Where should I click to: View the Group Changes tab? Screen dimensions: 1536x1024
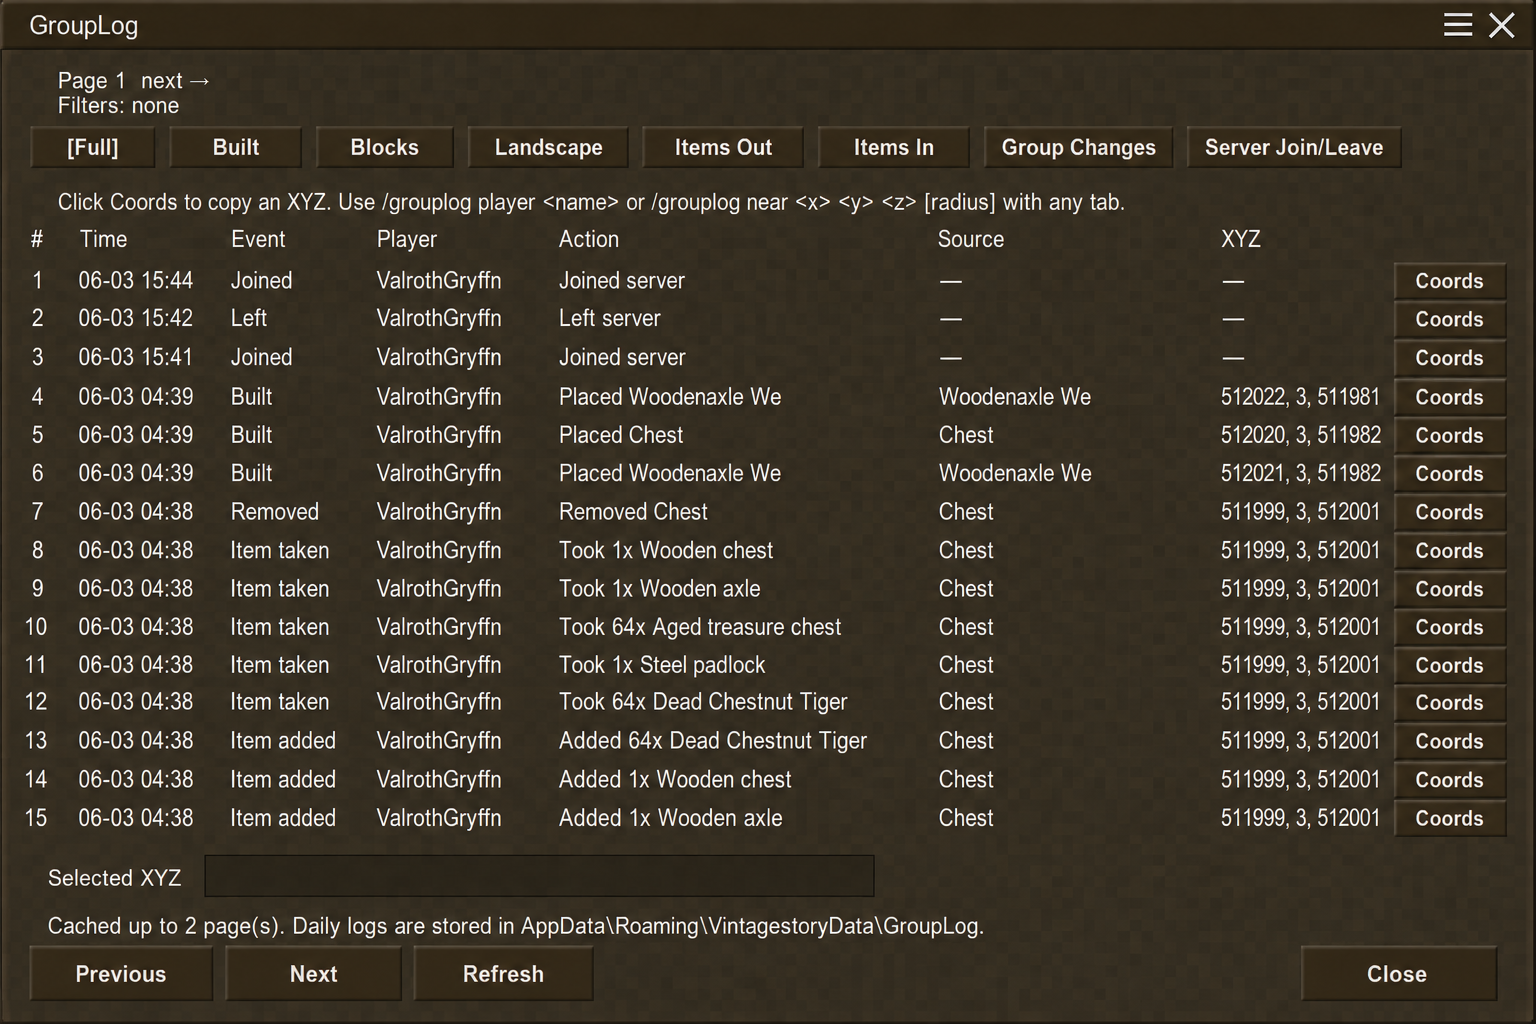tap(1078, 148)
